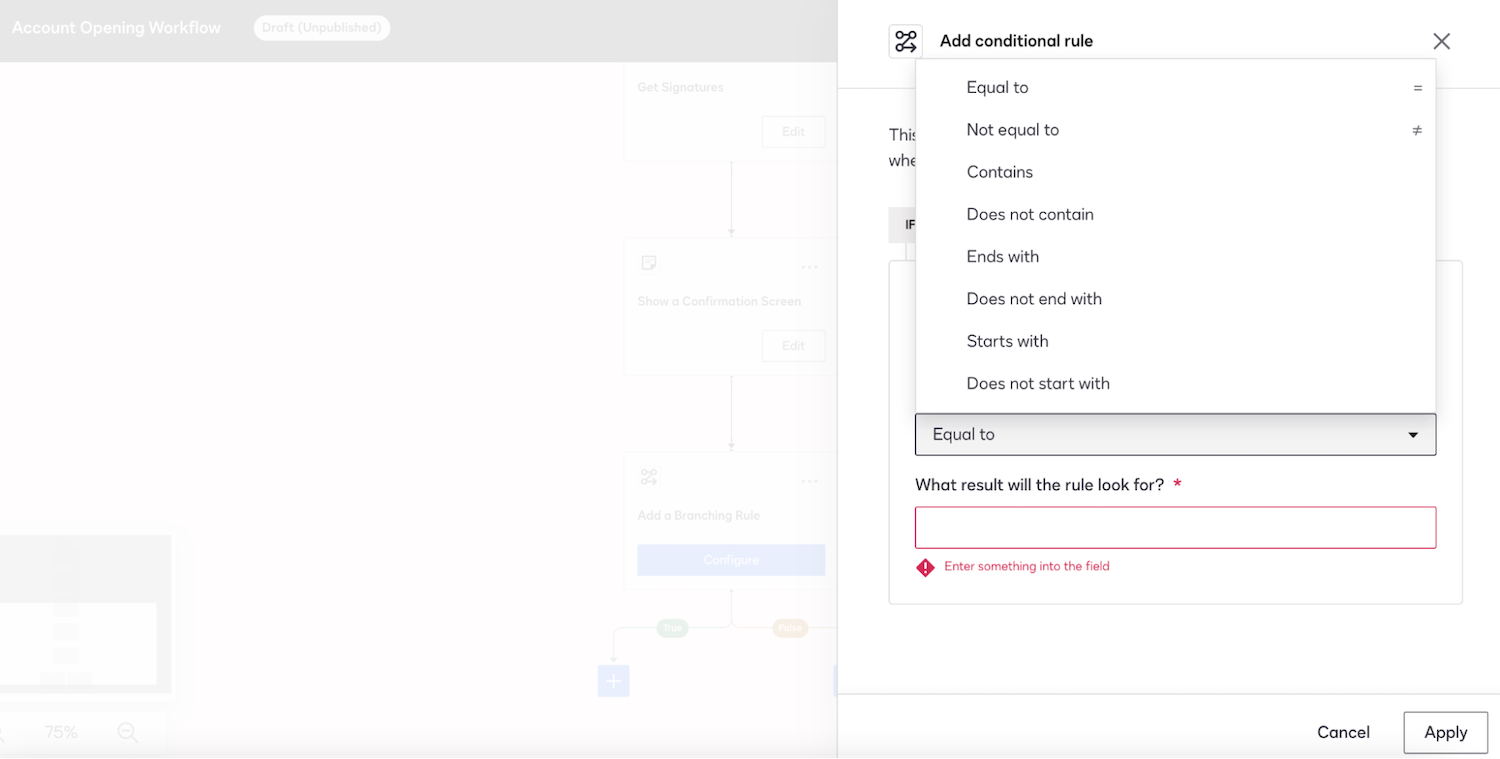The image size is (1500, 759).
Task: Click the equals symbol next to Equal to
Action: pos(1417,87)
